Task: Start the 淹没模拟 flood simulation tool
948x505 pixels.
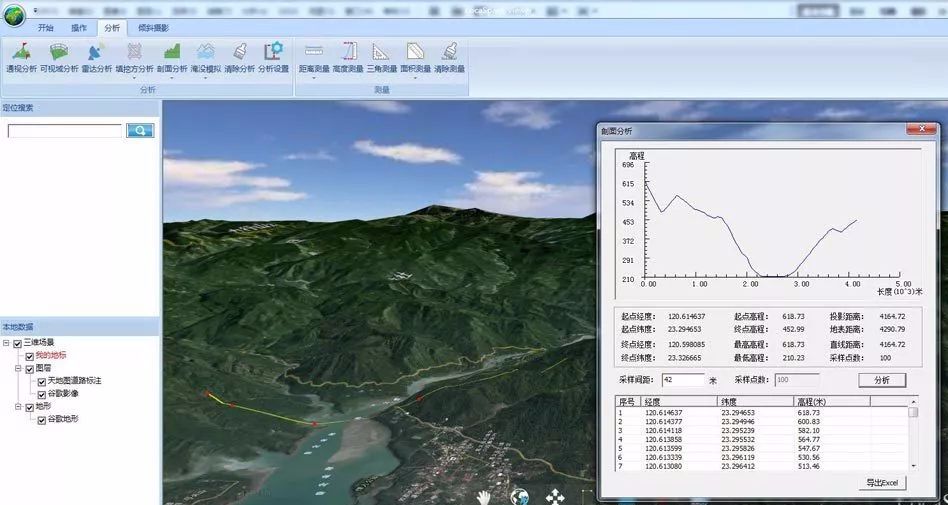Action: [206, 58]
